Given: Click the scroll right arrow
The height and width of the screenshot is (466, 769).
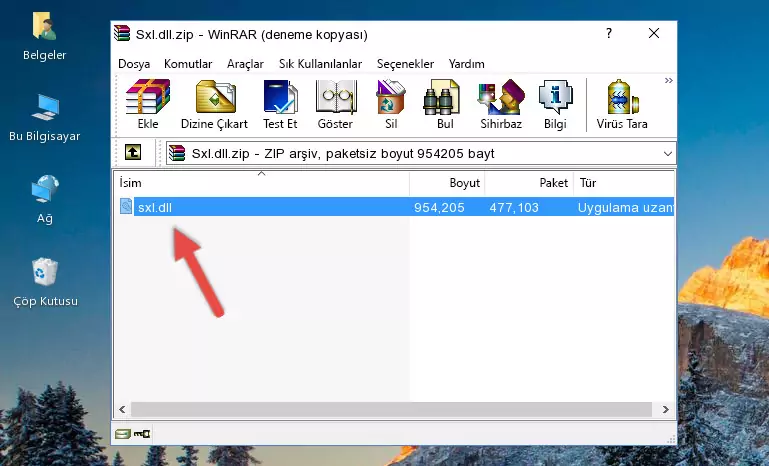Looking at the screenshot, I should [x=666, y=409].
